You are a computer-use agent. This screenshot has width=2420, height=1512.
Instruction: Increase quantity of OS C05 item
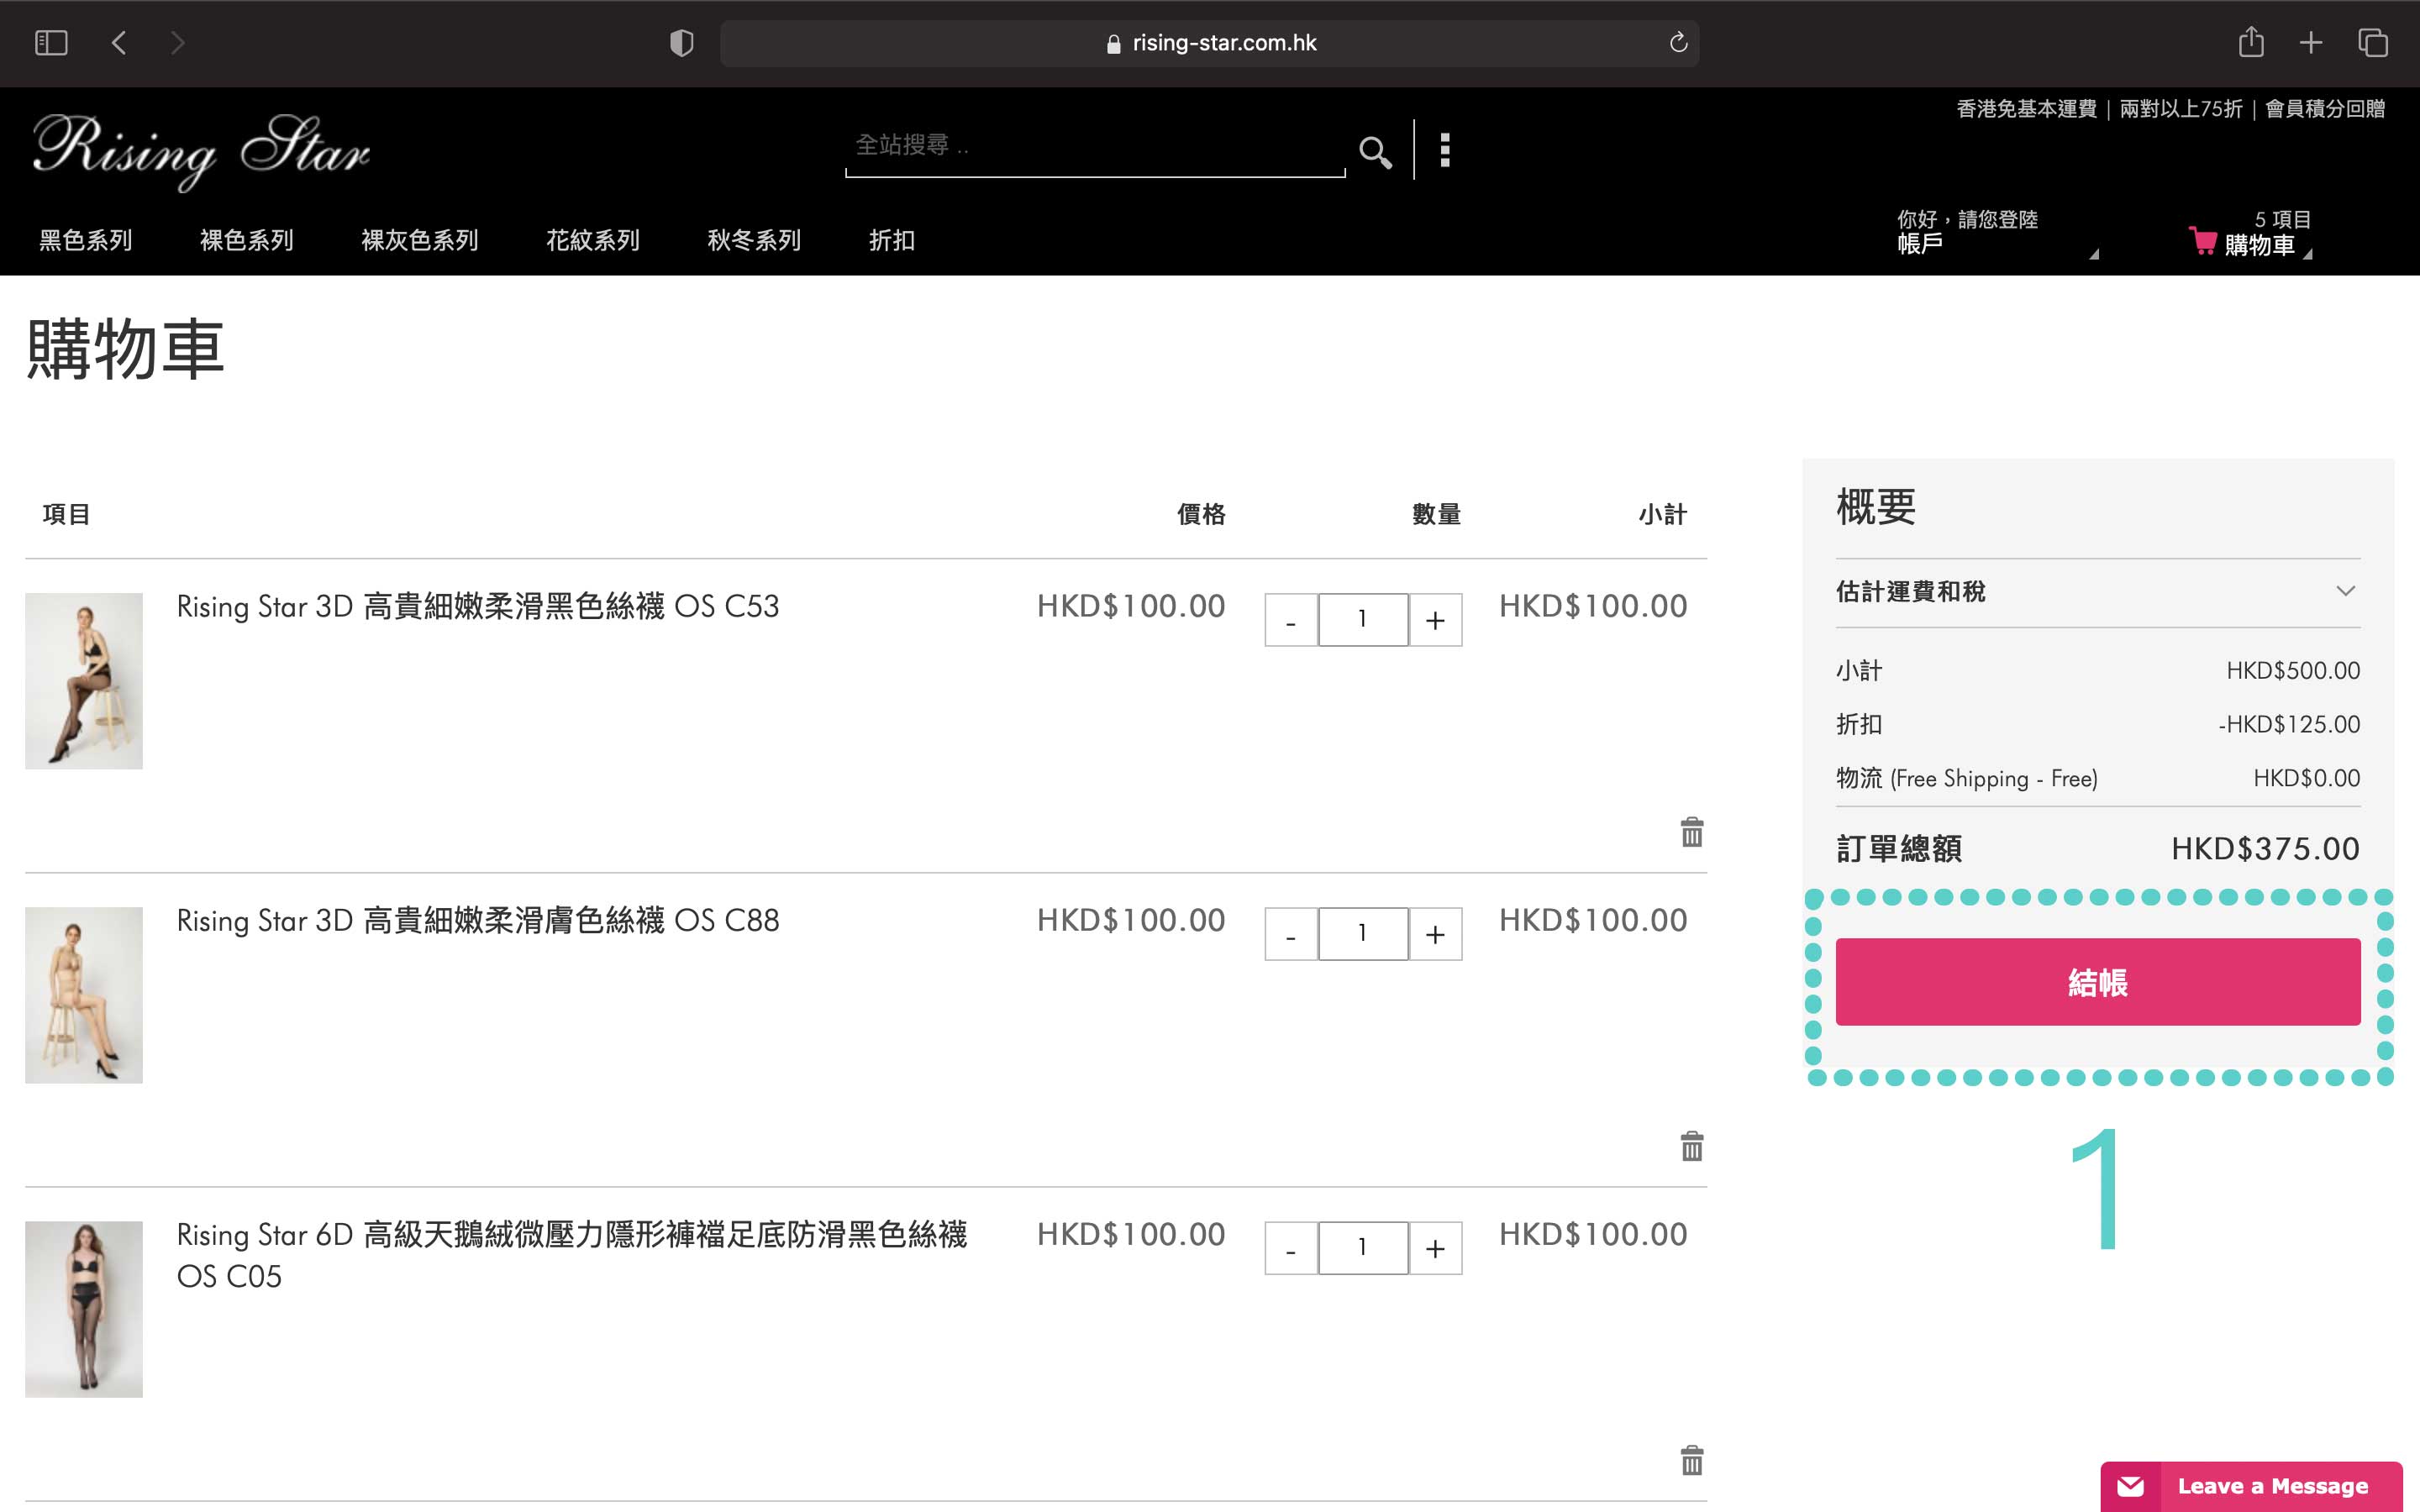pos(1436,1248)
